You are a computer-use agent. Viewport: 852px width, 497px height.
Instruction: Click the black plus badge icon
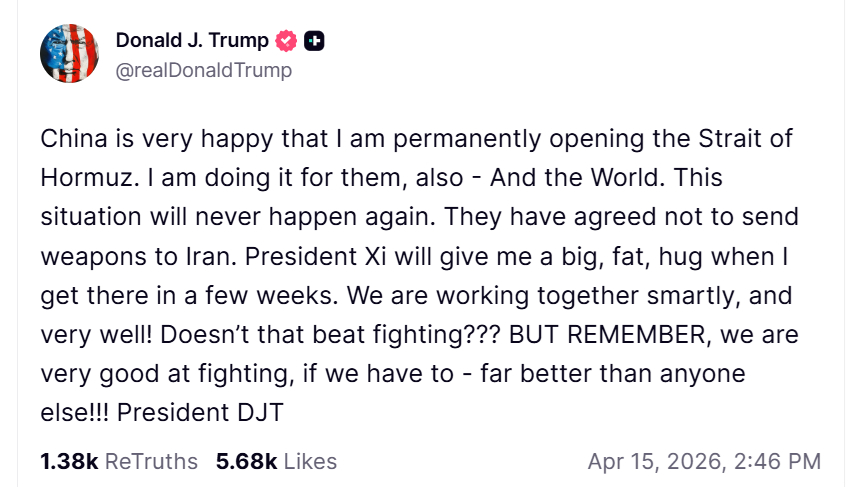pos(314,41)
